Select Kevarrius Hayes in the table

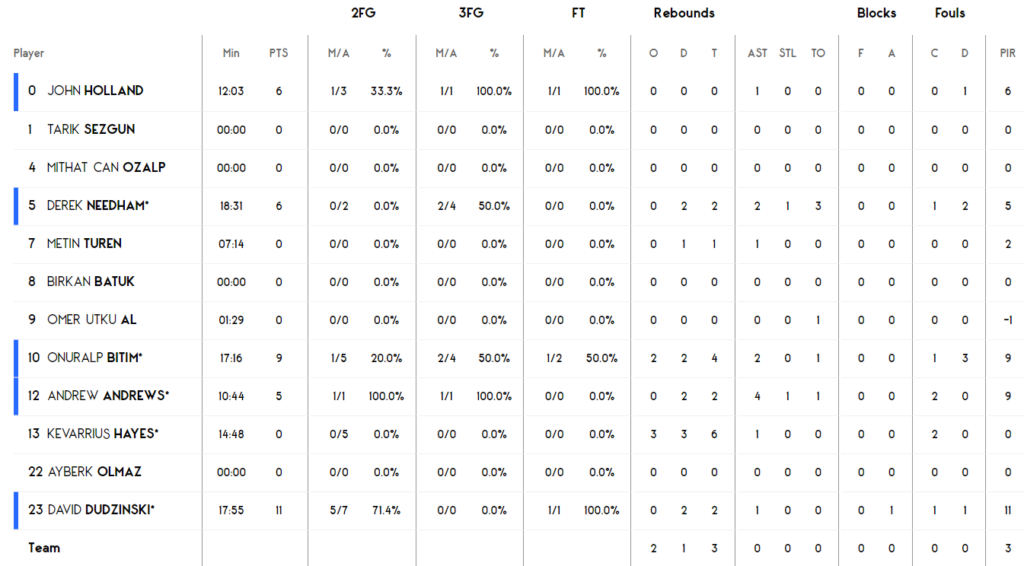pos(103,433)
